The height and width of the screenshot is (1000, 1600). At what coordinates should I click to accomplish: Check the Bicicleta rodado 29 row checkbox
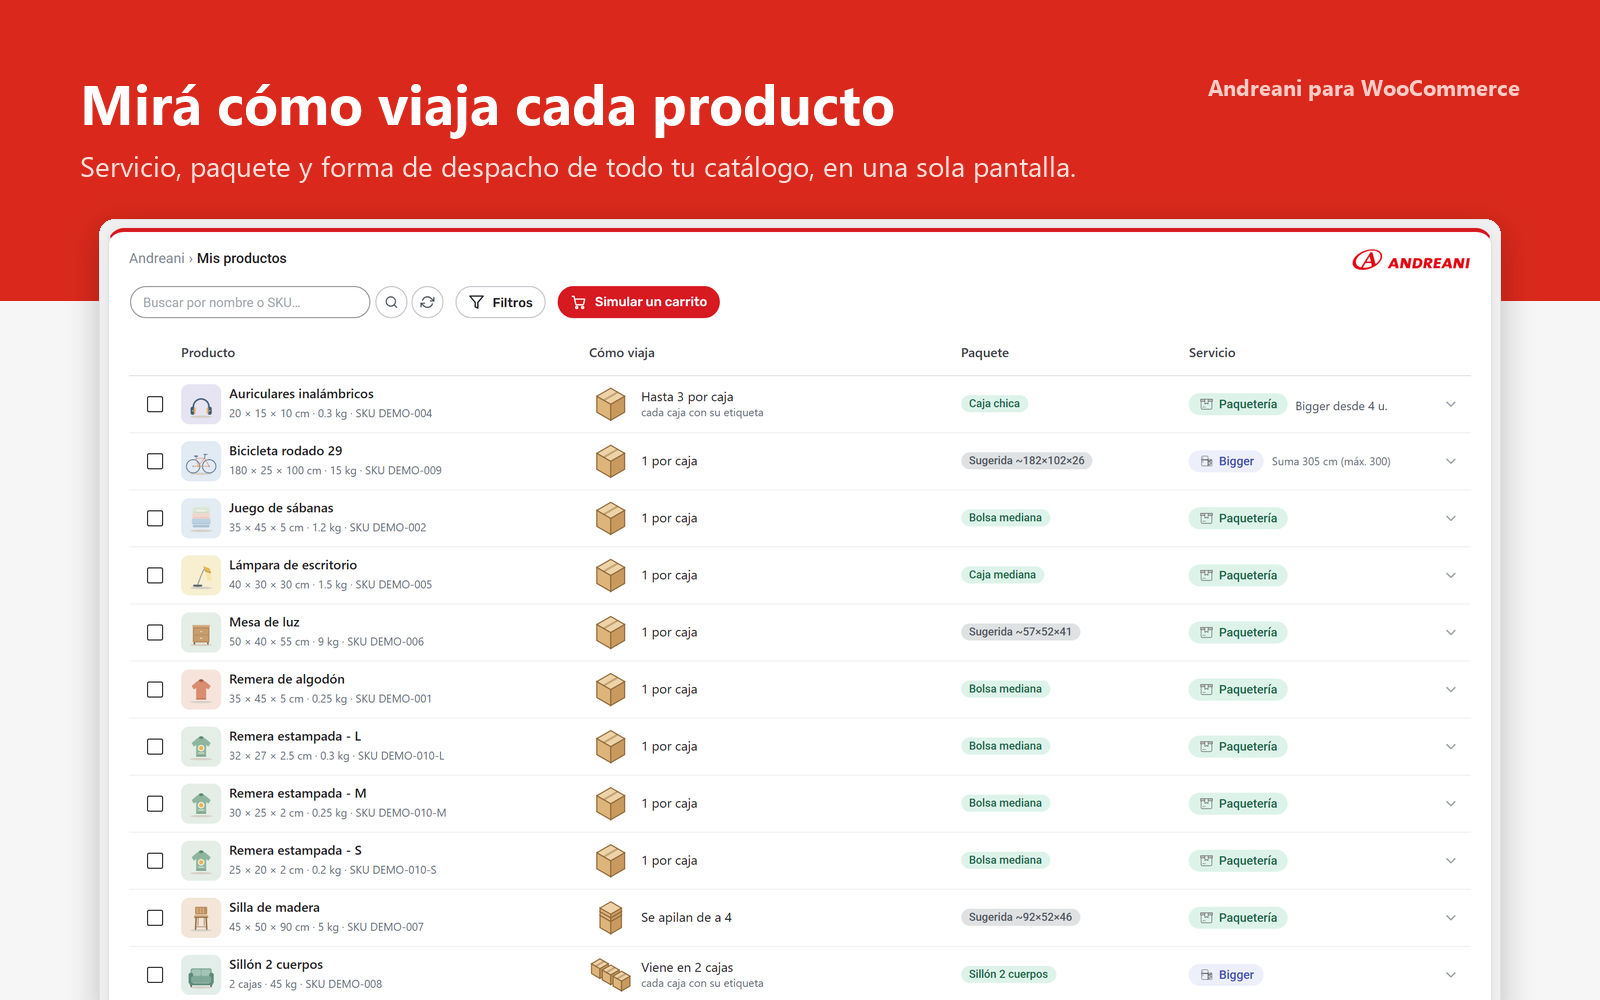(x=155, y=461)
